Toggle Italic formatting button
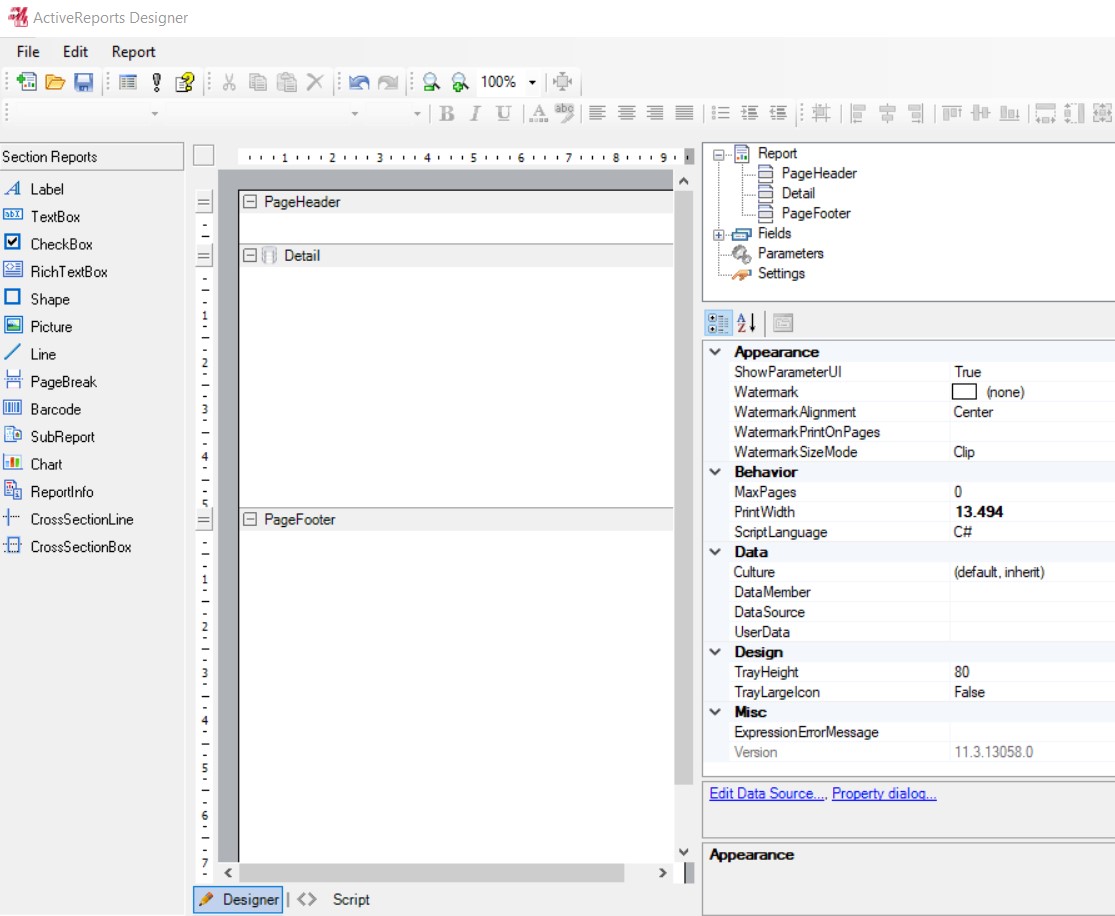This screenshot has height=916, width=1115. pos(475,113)
